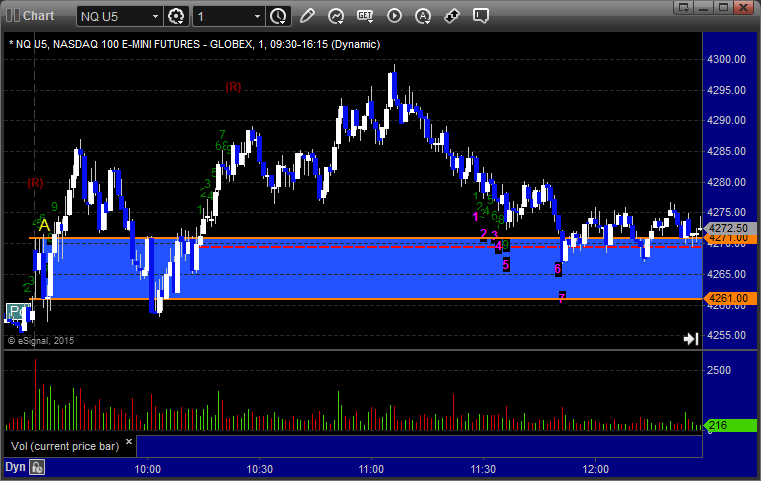Click the 4272.50 current price marker
Screen dimensions: 761x481
[x=729, y=228]
